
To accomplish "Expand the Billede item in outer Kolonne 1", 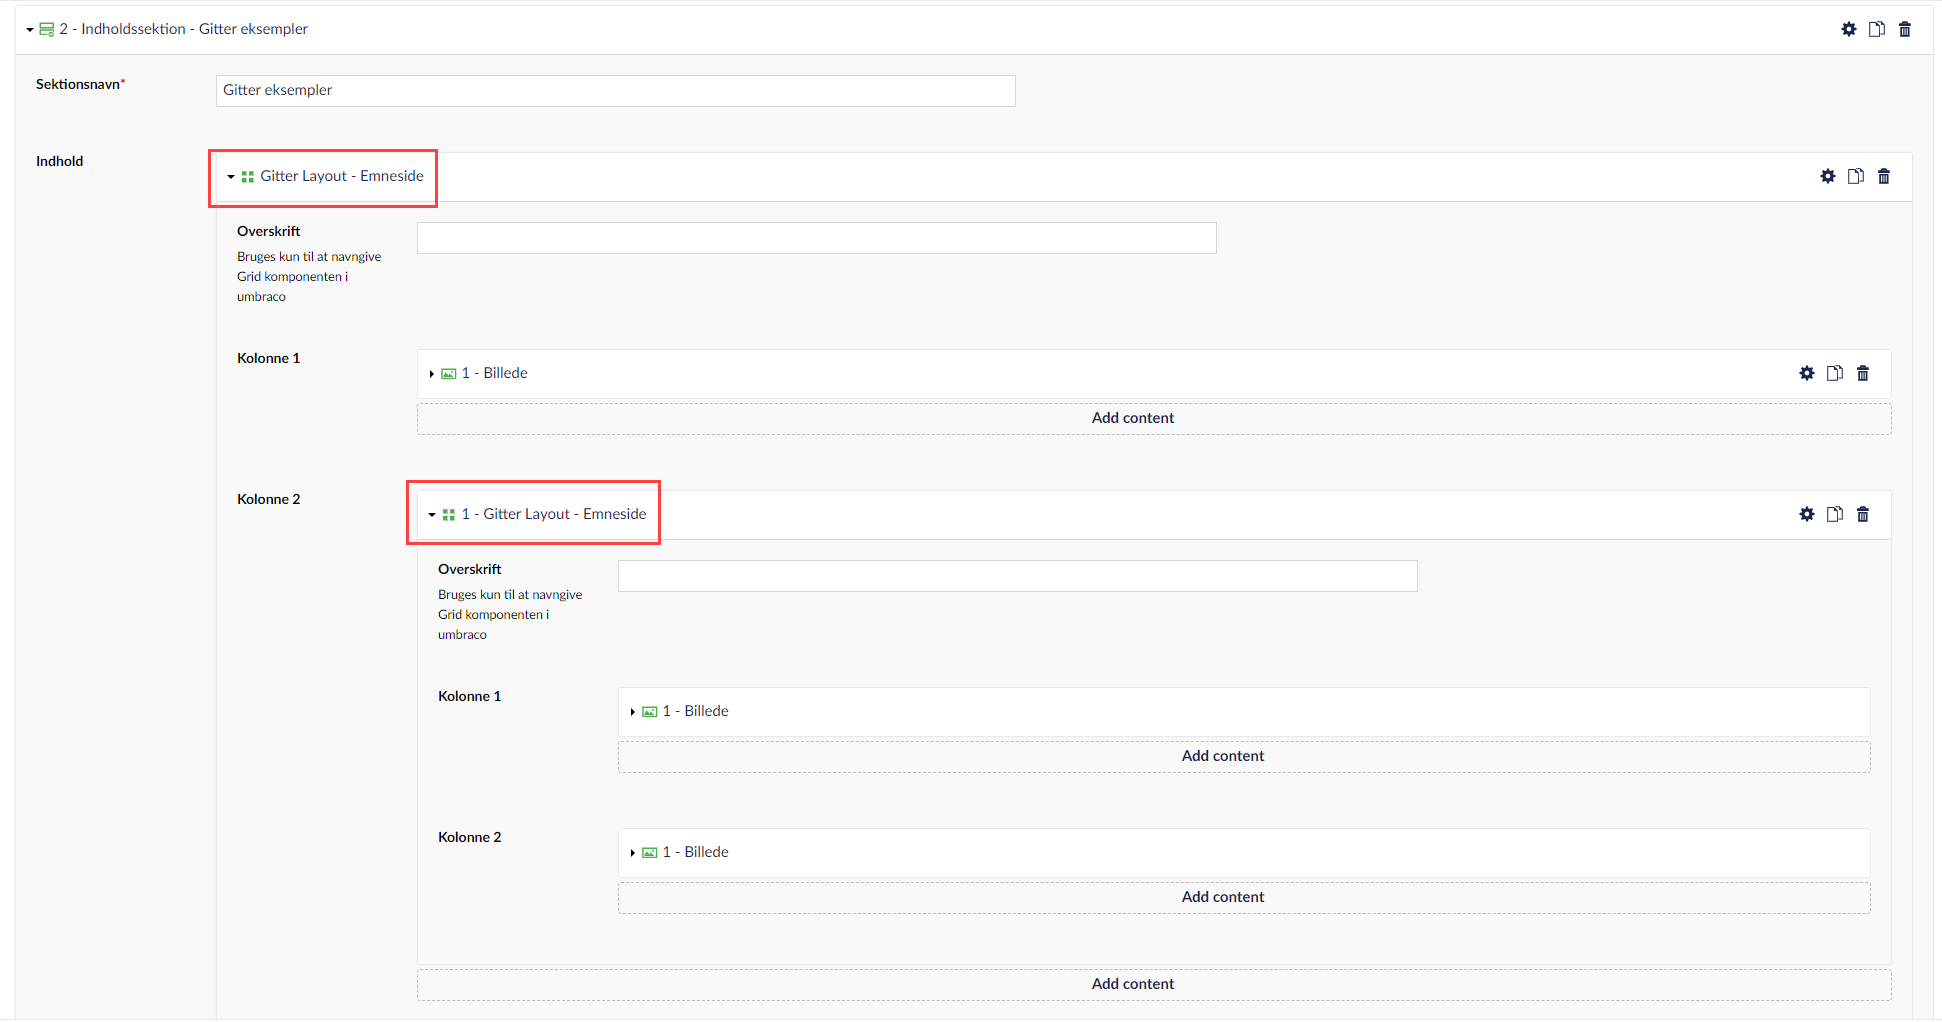I will point(432,374).
